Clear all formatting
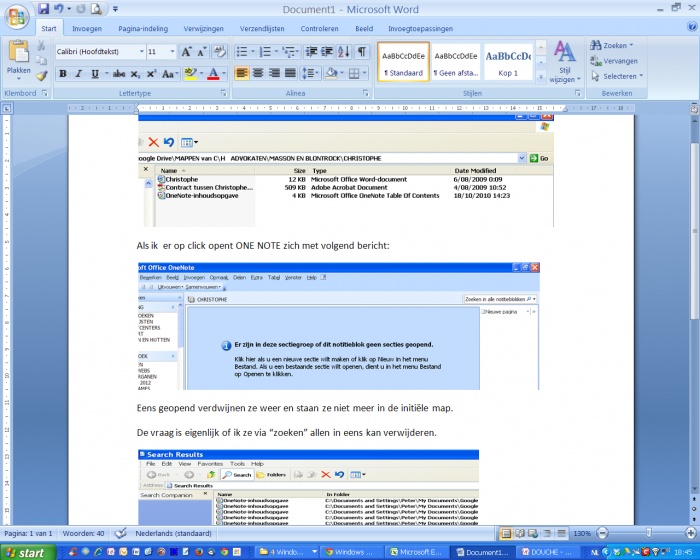The image size is (700, 560). point(219,51)
